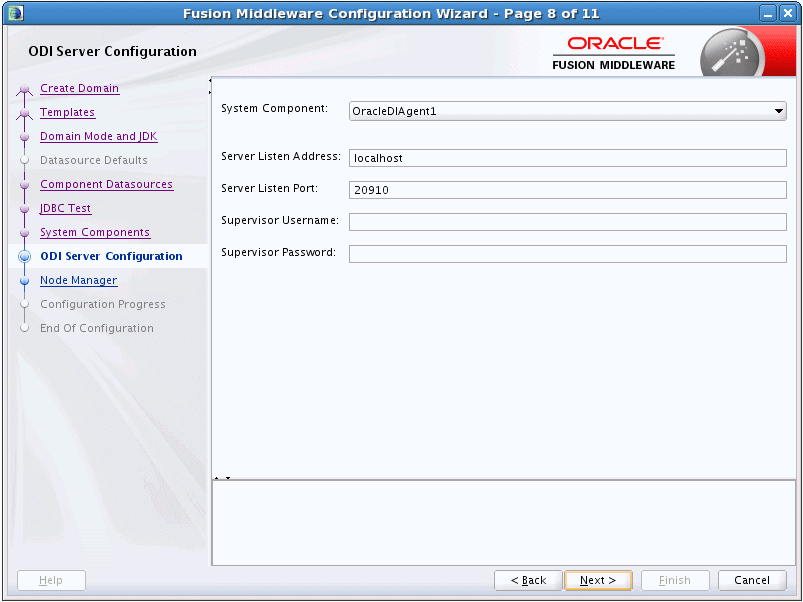This screenshot has width=803, height=602.
Task: Jump to the JDBC Test step
Action: (x=65, y=208)
